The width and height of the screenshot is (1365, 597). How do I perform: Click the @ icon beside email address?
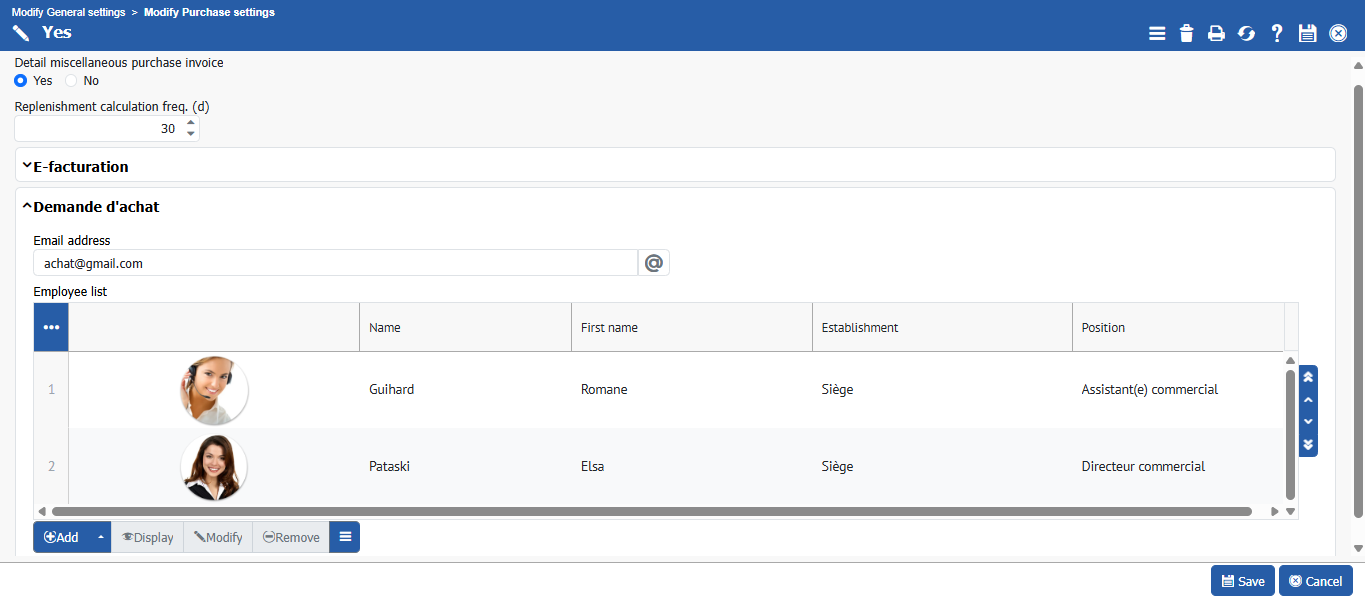[654, 263]
